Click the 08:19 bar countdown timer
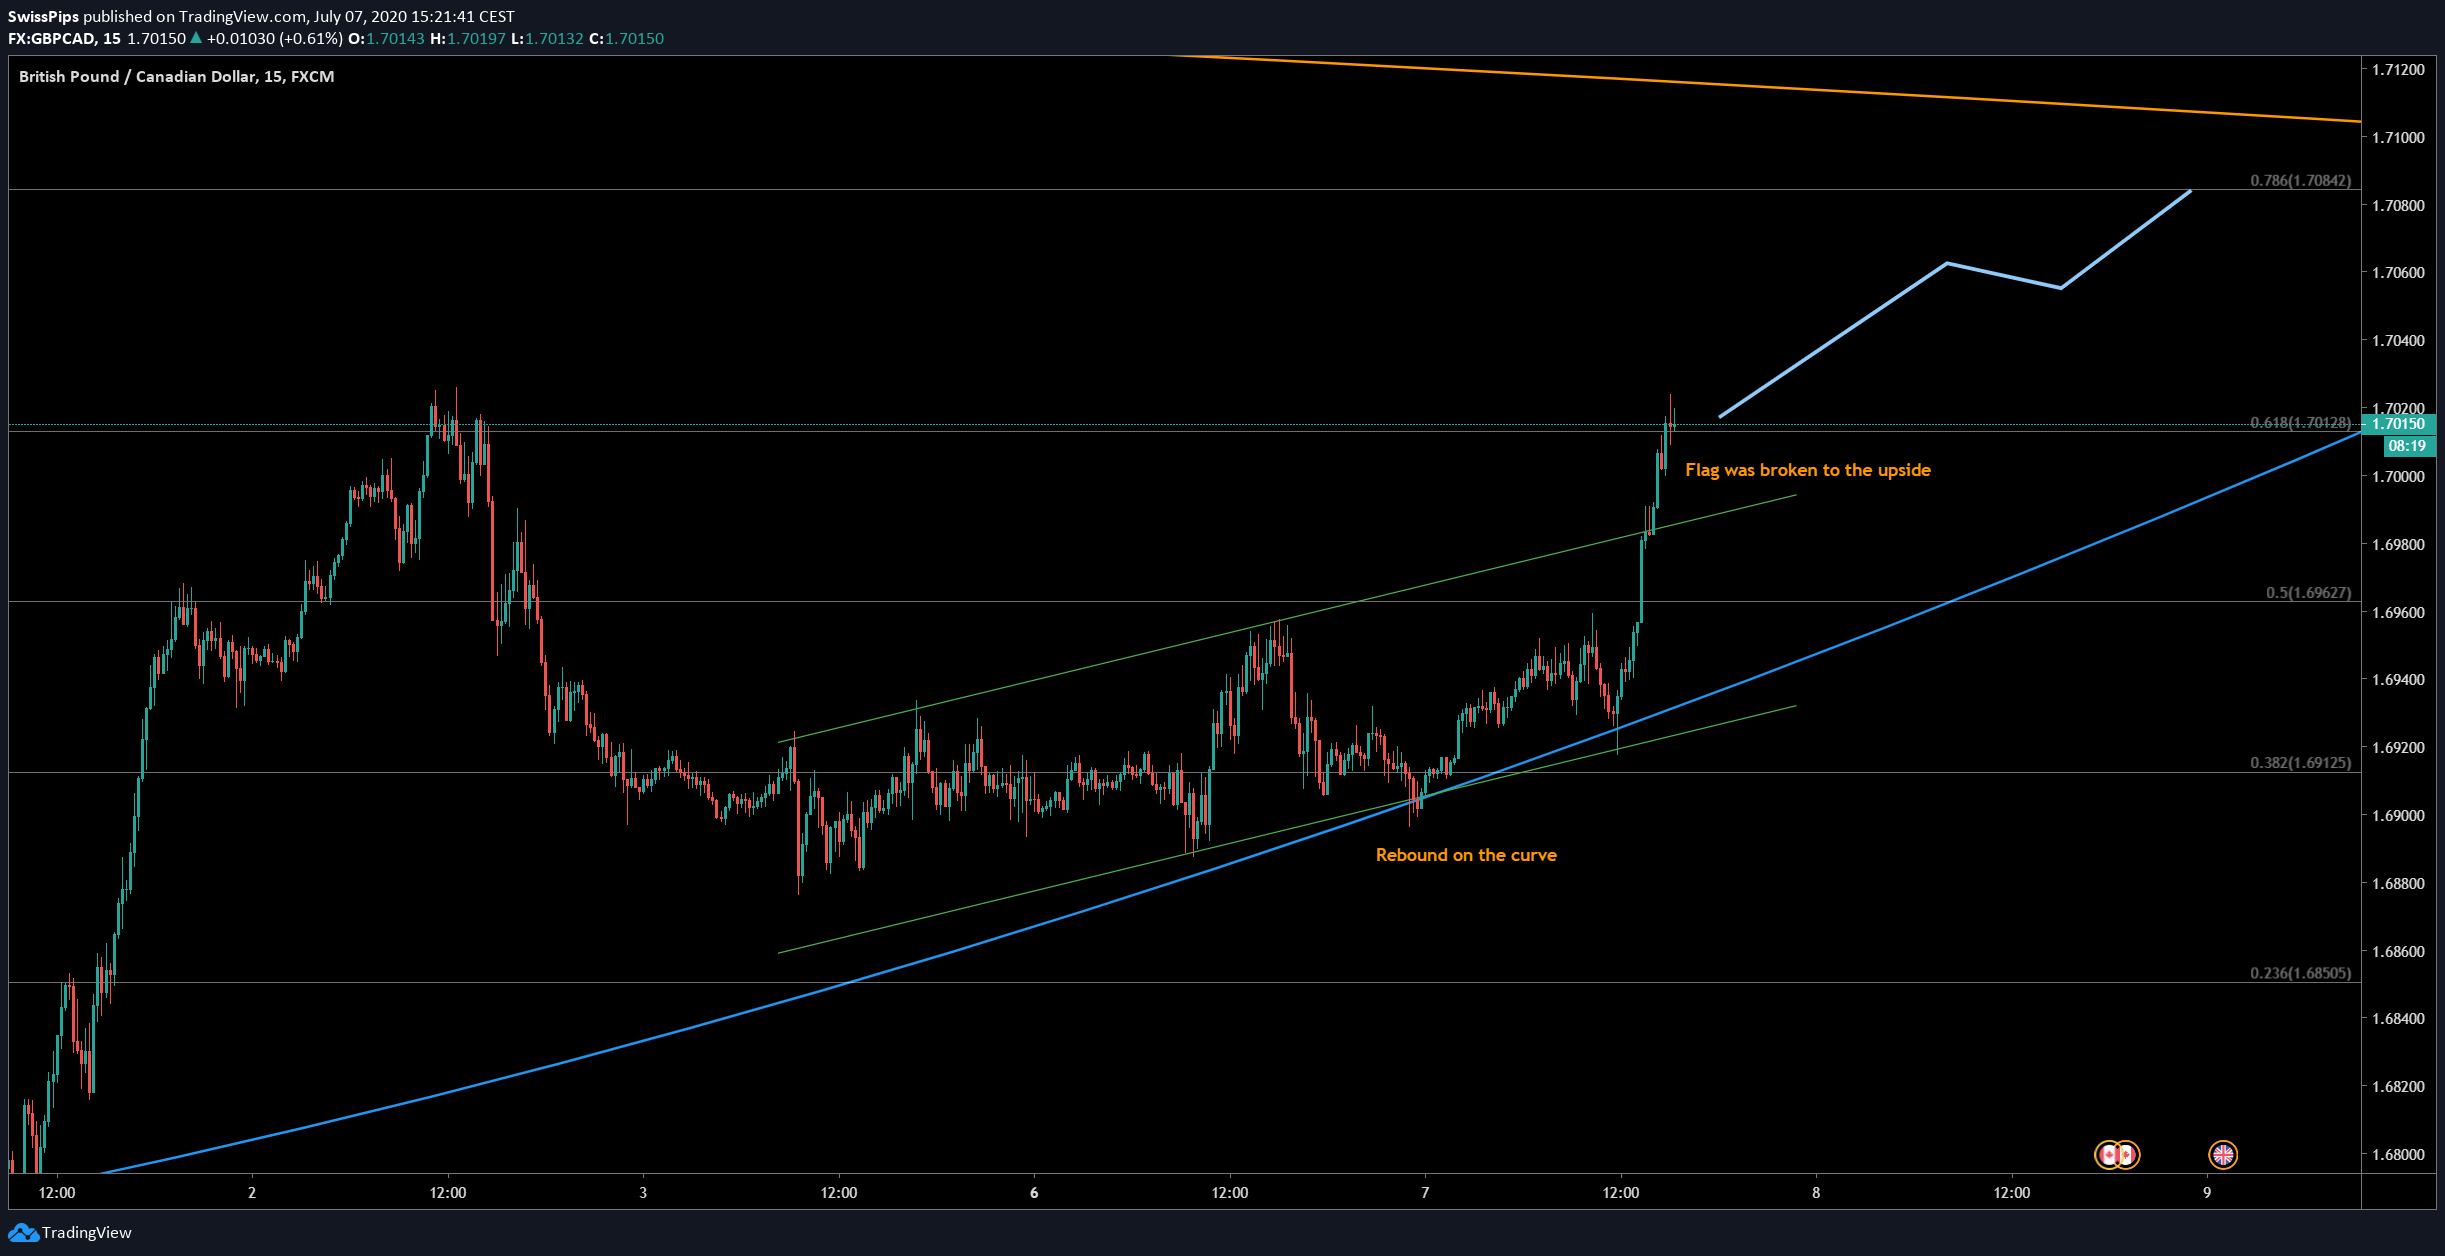2445x1256 pixels. point(2409,446)
